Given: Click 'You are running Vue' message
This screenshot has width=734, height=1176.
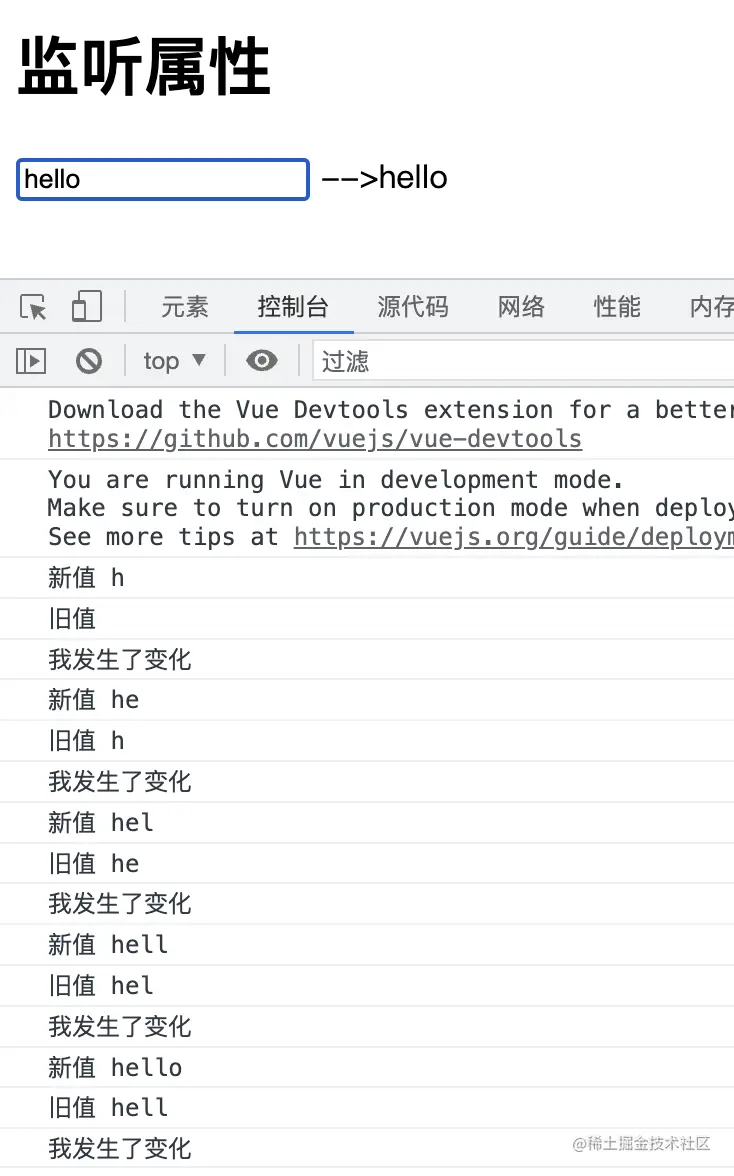Looking at the screenshot, I should tap(335, 479).
